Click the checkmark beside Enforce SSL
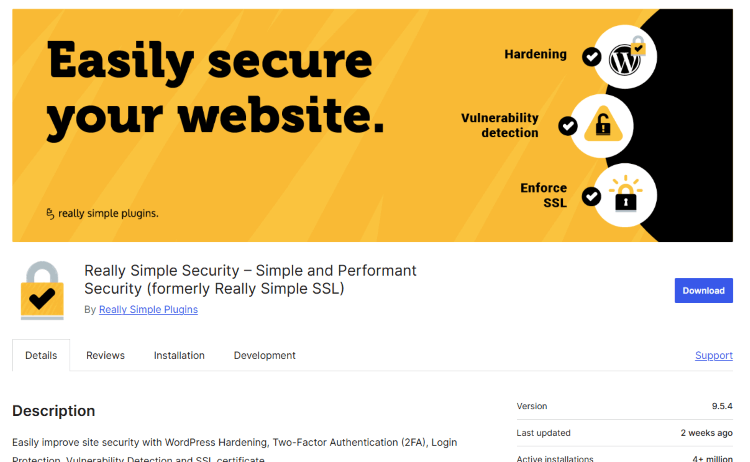The image size is (750, 462). click(592, 196)
